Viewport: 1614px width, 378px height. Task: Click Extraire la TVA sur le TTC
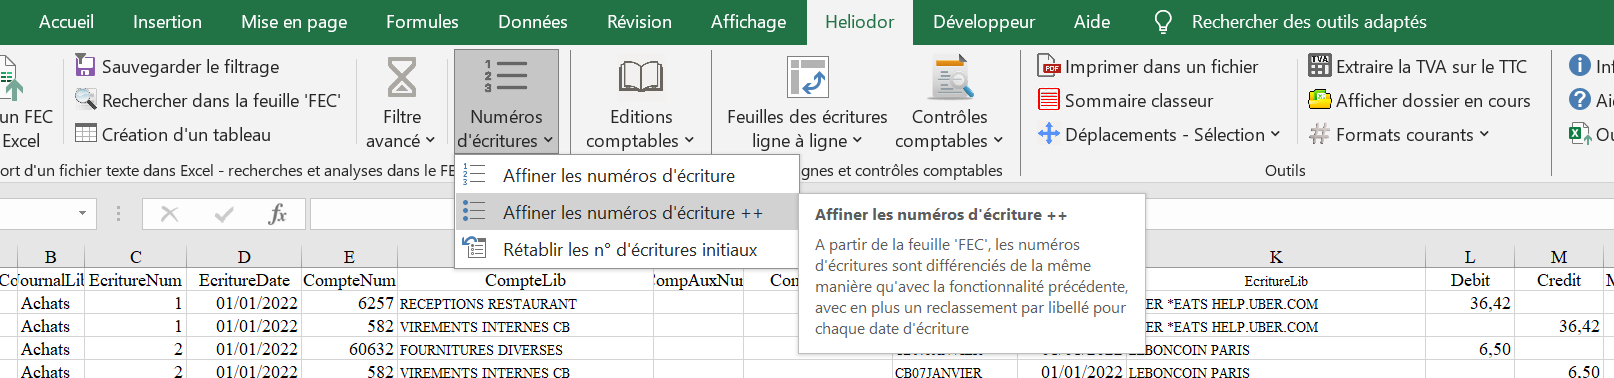coord(1418,66)
